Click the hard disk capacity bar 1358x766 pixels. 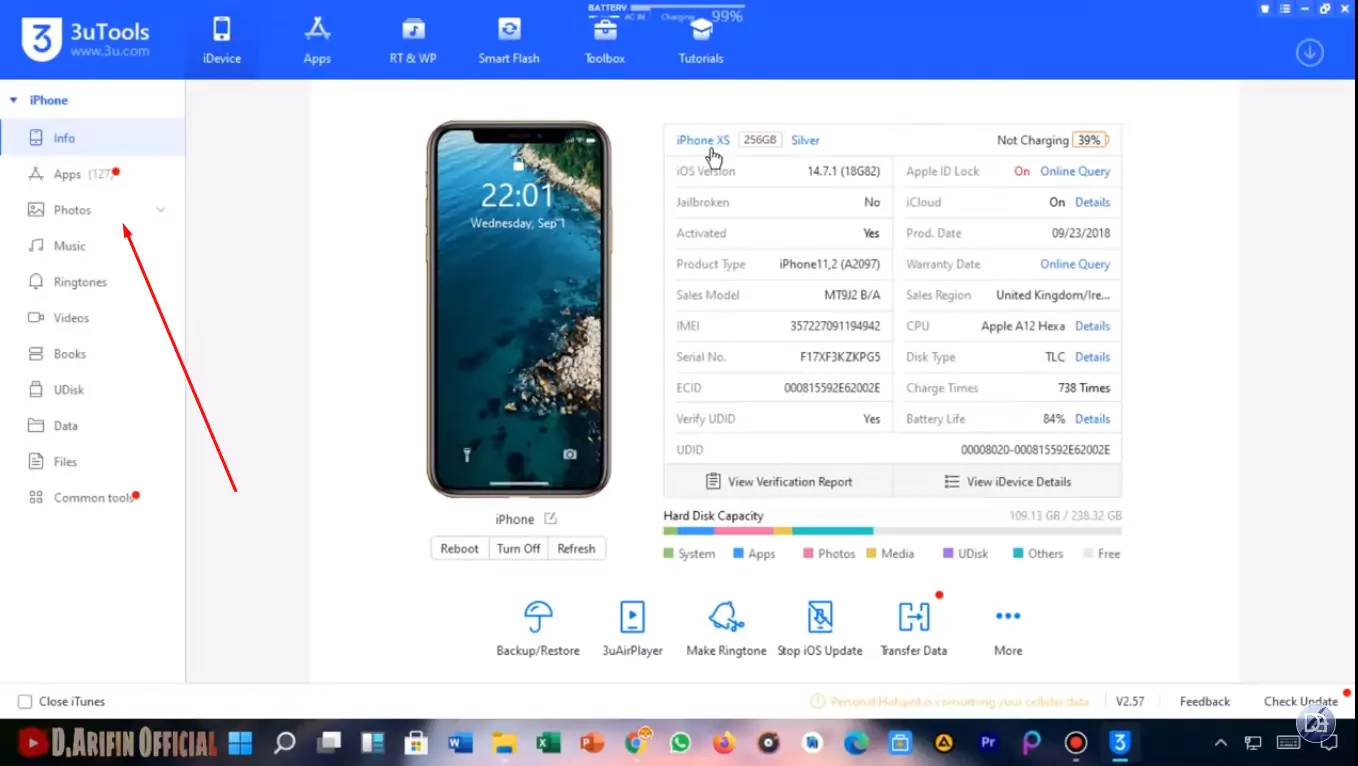click(x=892, y=531)
